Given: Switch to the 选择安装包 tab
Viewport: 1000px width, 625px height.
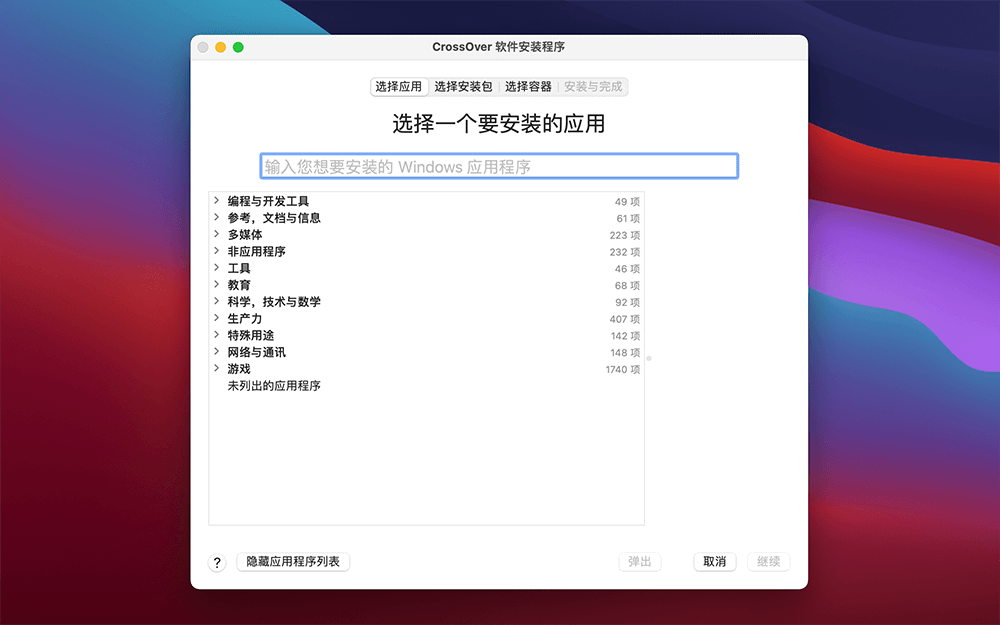Looking at the screenshot, I should click(x=463, y=87).
